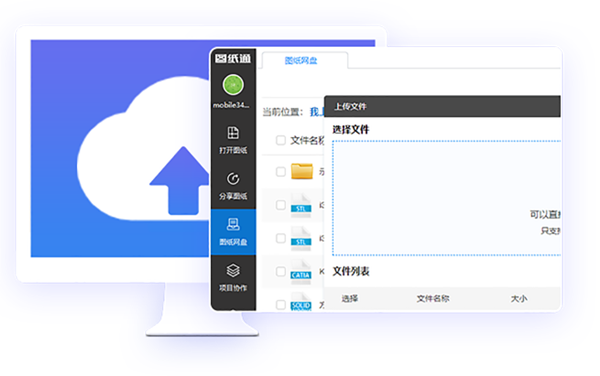
Task: Click the 选择文件 heading
Action: (x=351, y=130)
